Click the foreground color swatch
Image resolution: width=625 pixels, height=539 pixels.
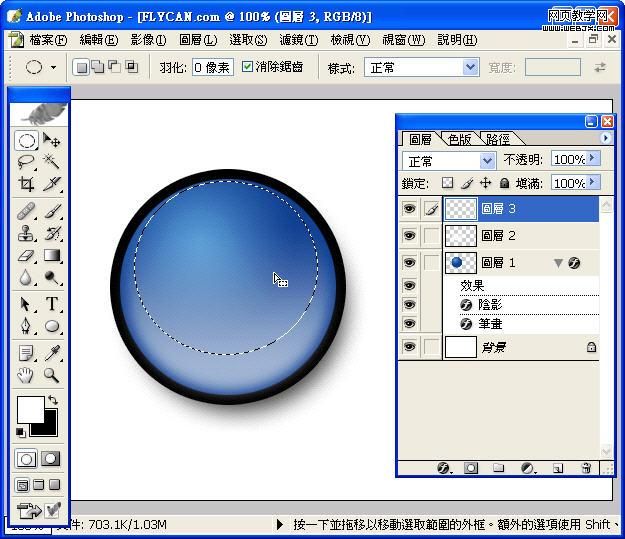point(30,409)
